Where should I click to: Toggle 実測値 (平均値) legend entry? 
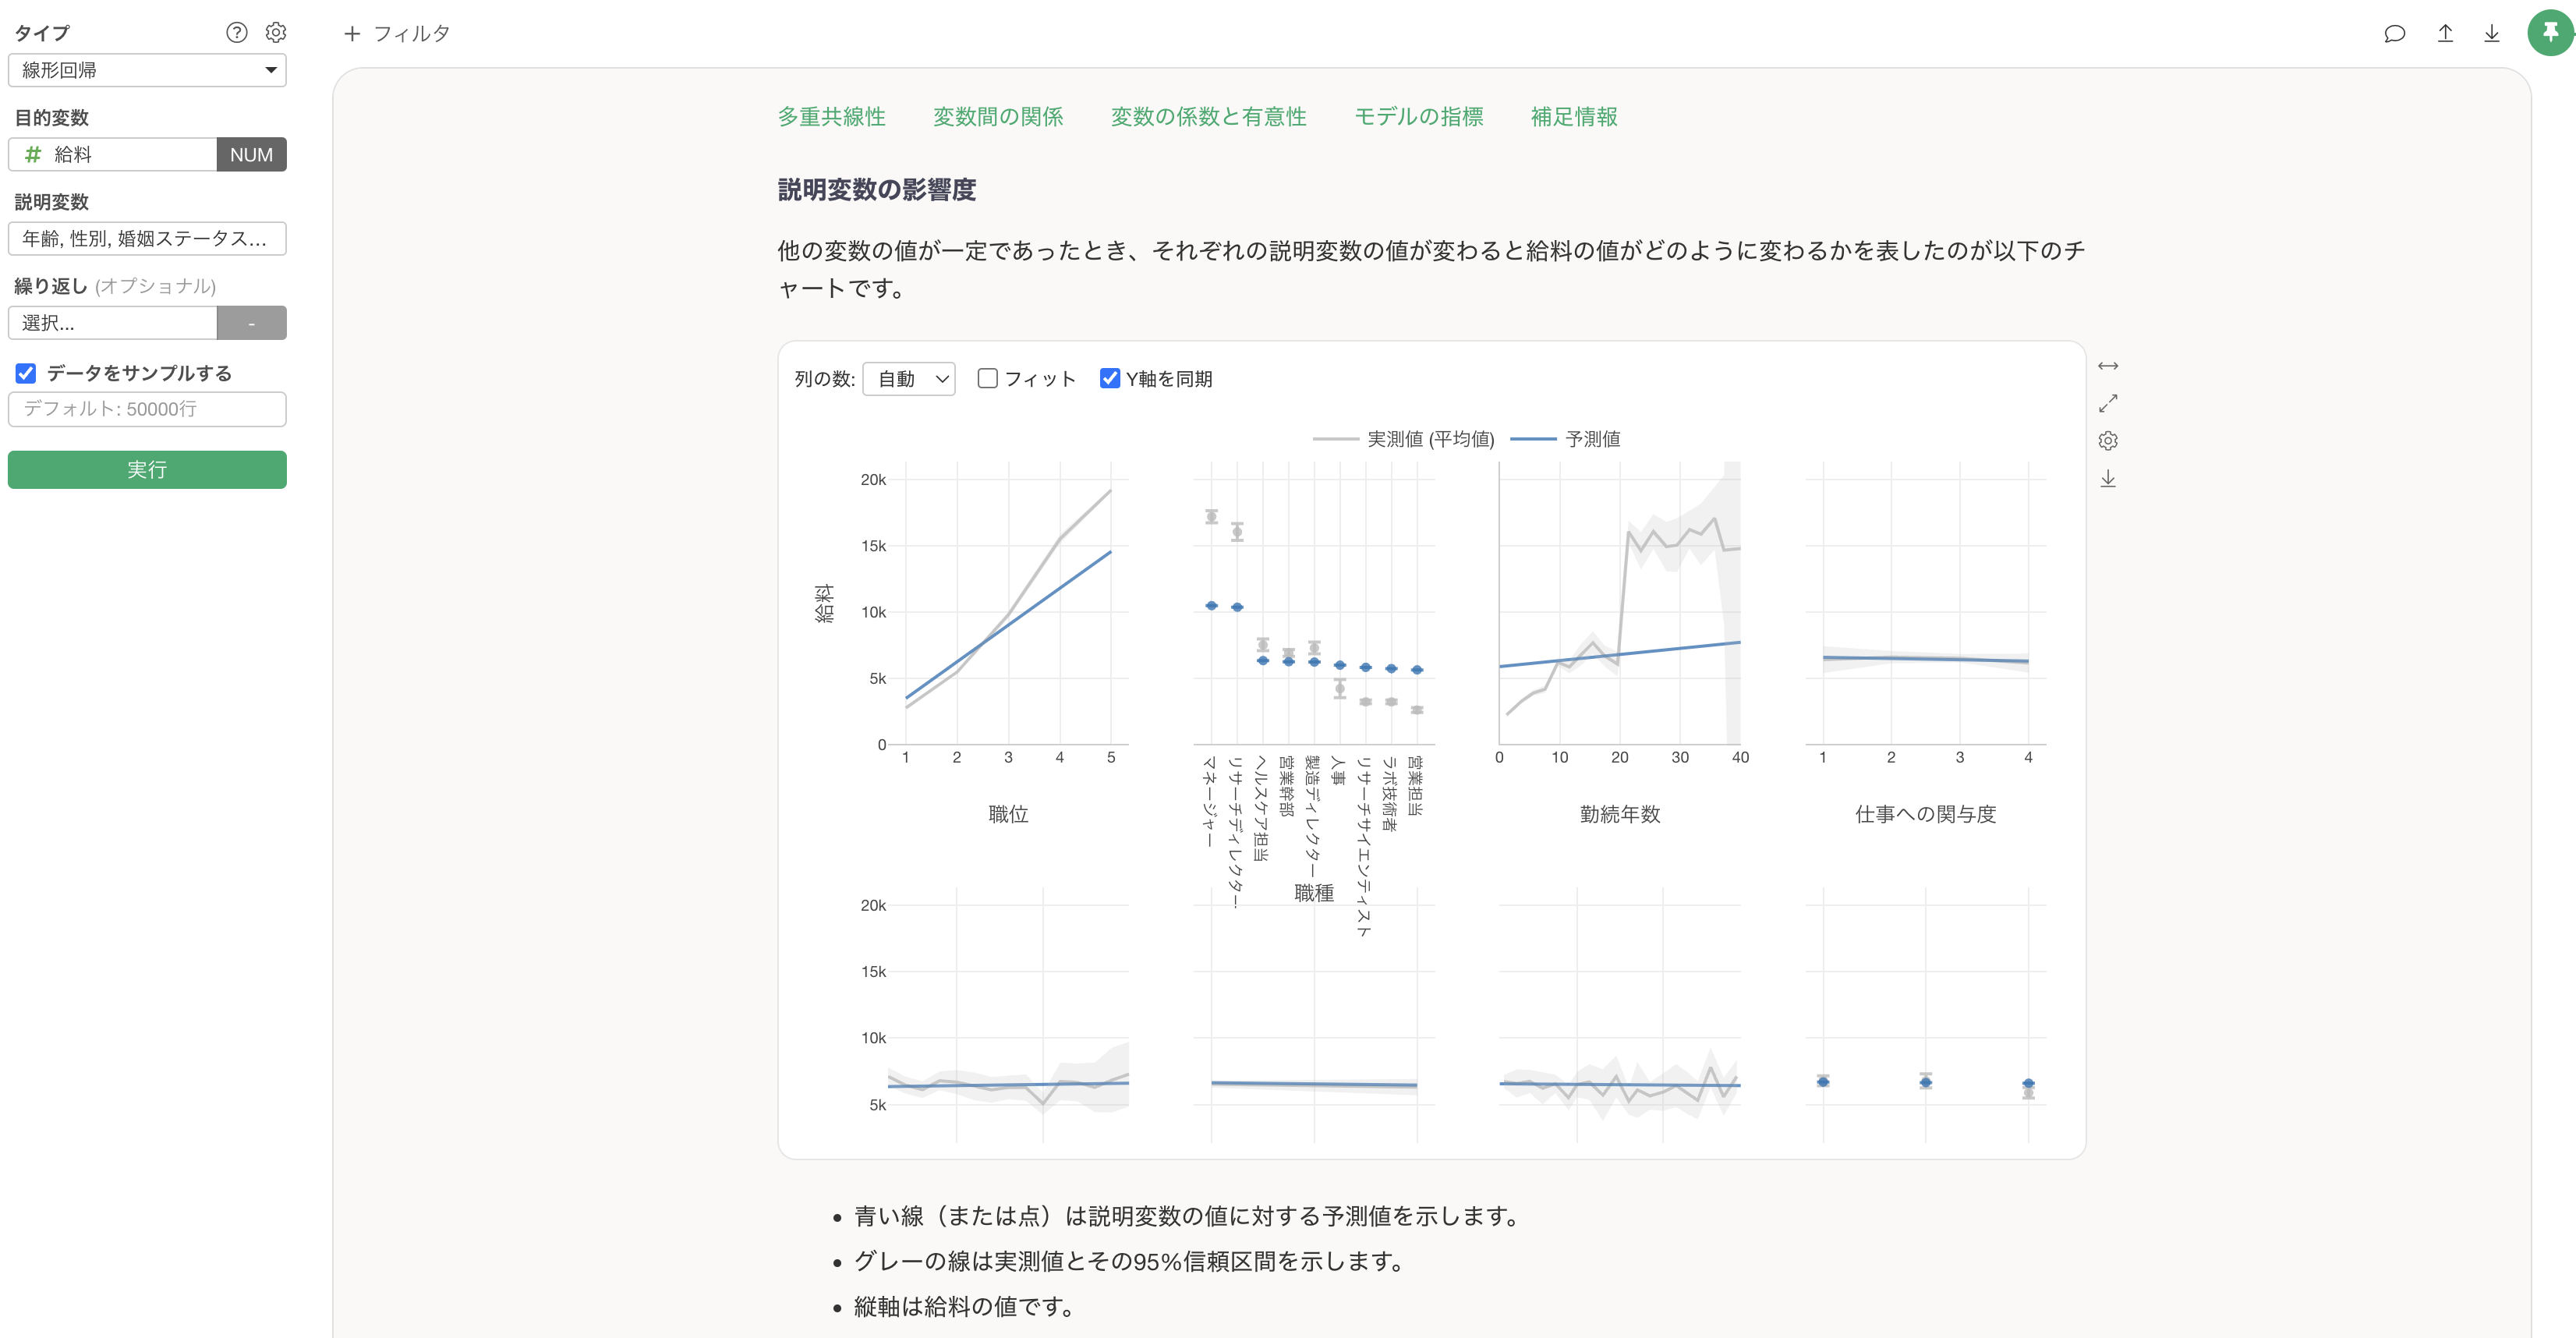pyautogui.click(x=1403, y=439)
